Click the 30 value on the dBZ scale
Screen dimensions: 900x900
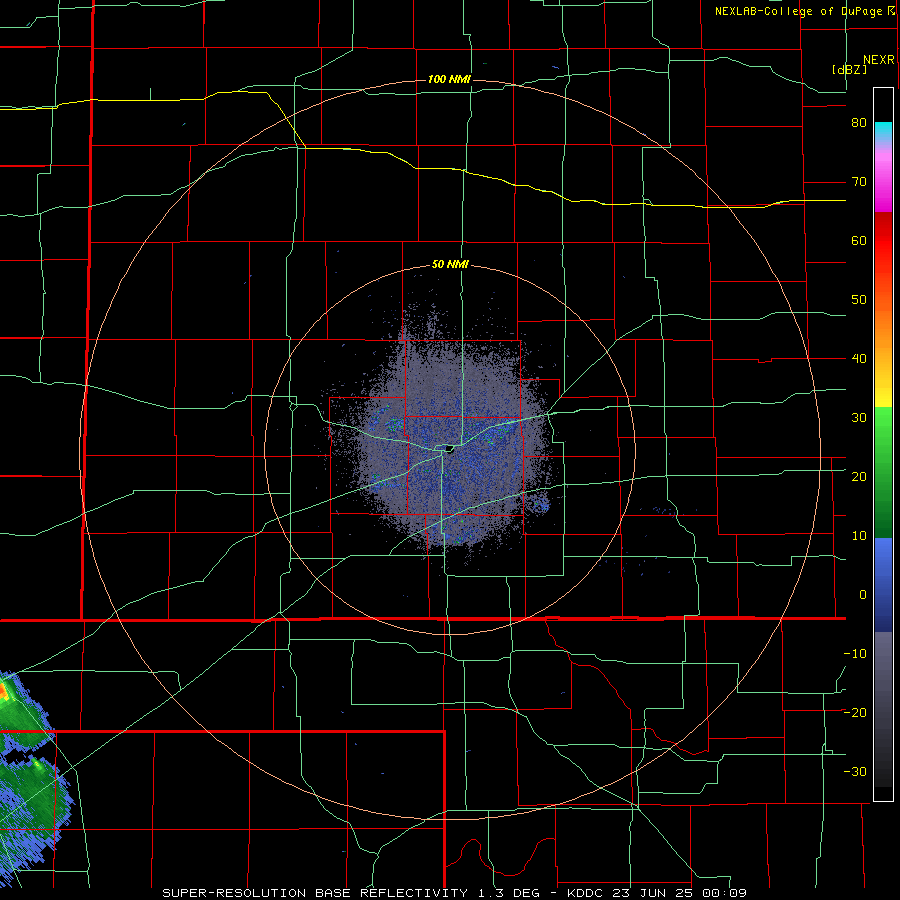859,418
